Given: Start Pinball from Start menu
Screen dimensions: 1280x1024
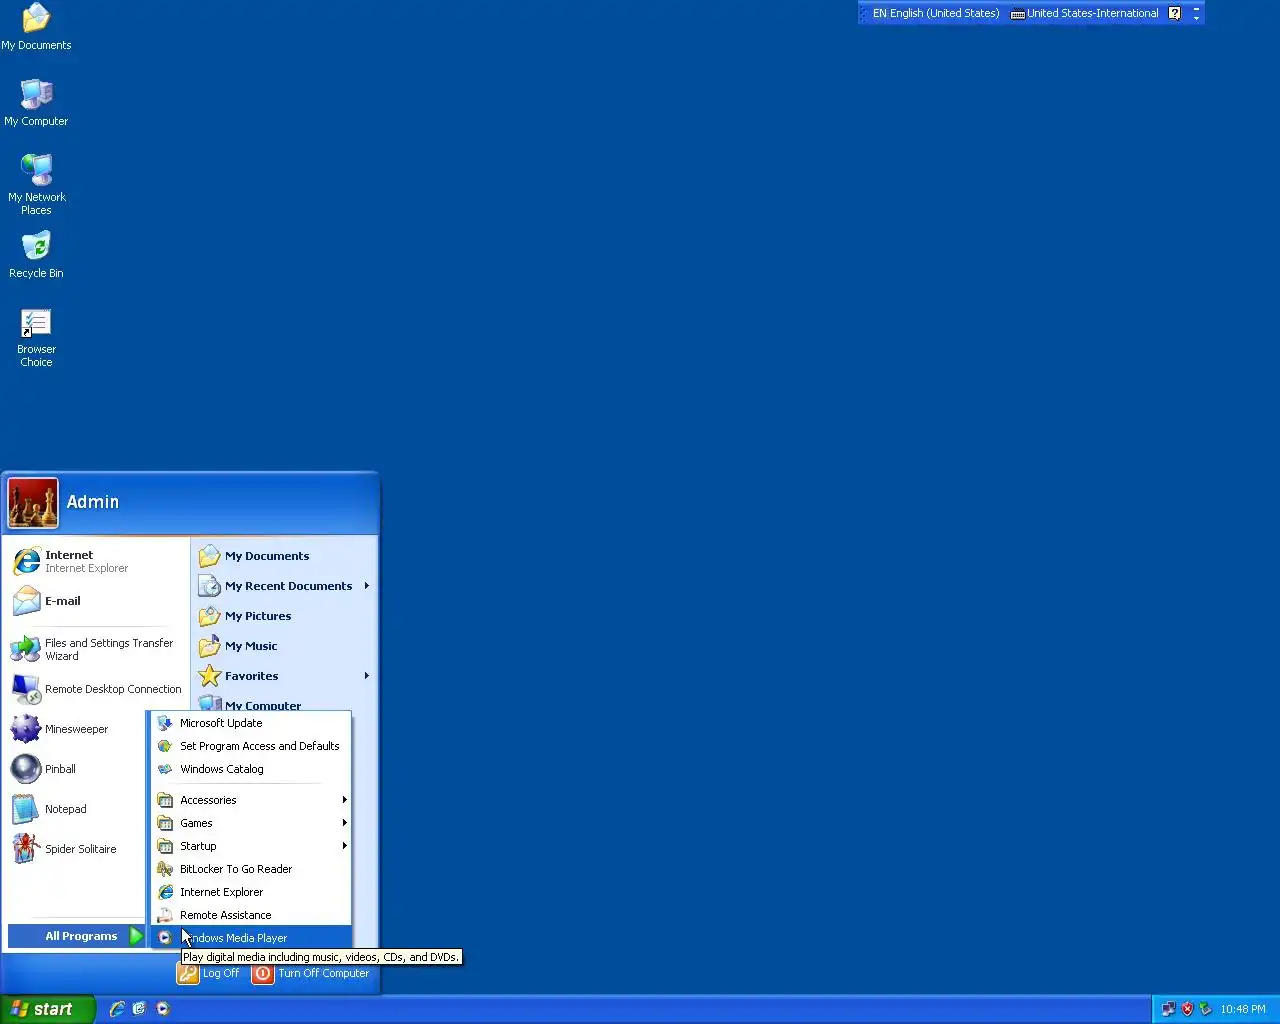Looking at the screenshot, I should pos(76,769).
